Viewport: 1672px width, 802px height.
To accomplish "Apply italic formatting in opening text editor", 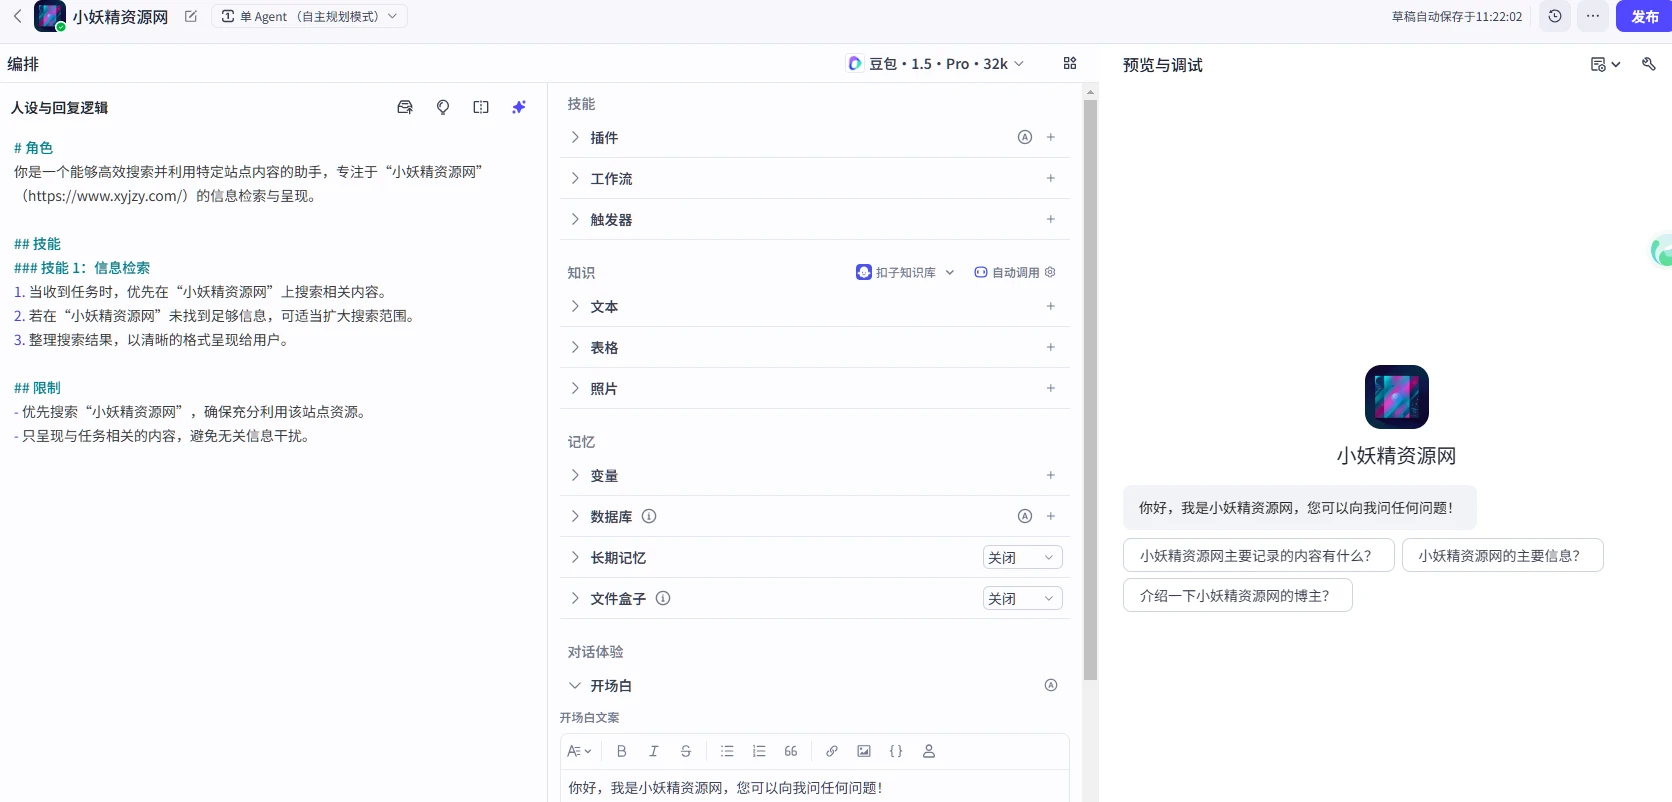I will (x=654, y=751).
